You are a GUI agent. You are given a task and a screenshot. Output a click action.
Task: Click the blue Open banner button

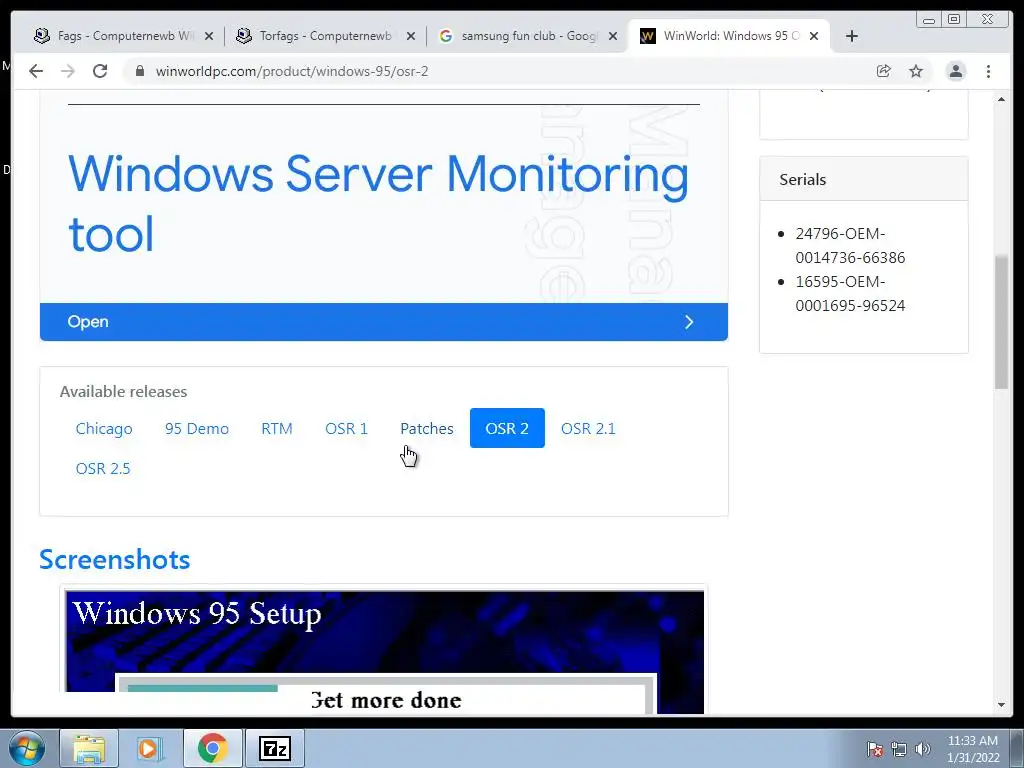(383, 322)
